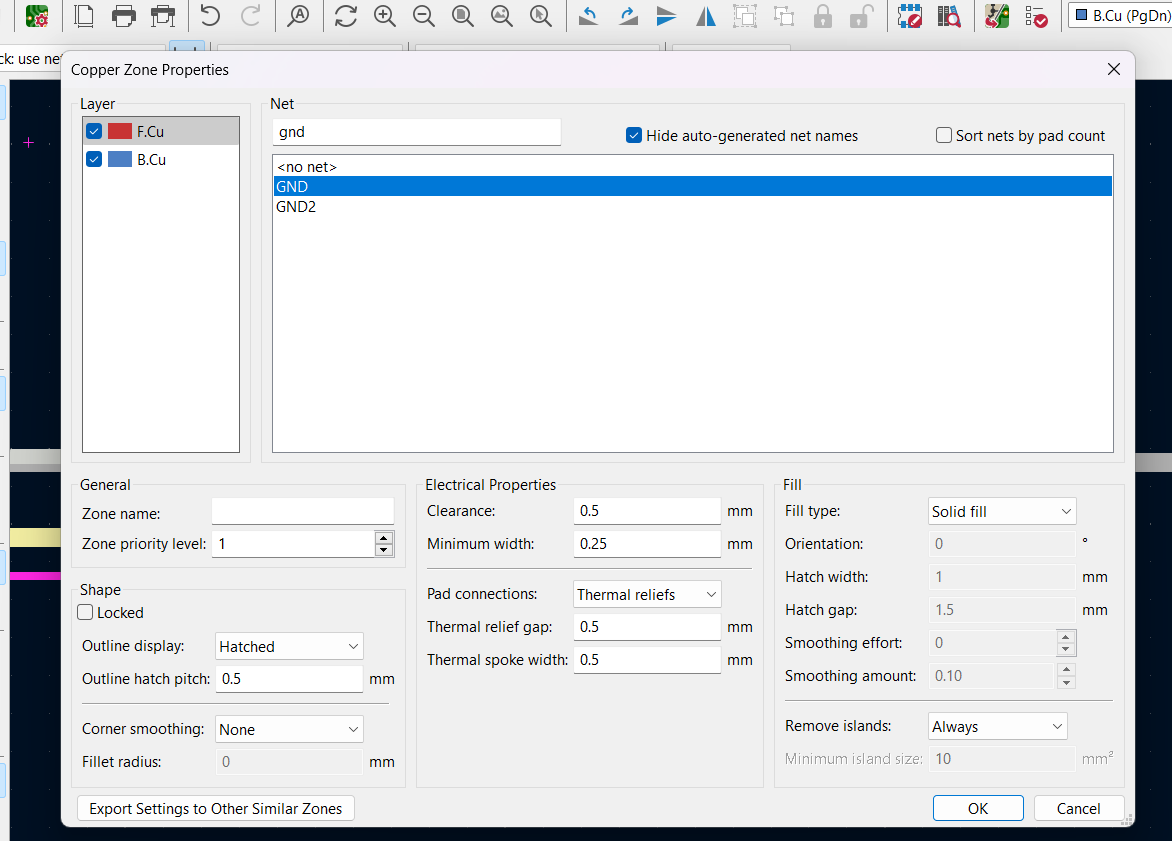This screenshot has width=1172, height=841.
Task: Select GND2 in the net list
Action: tap(296, 207)
